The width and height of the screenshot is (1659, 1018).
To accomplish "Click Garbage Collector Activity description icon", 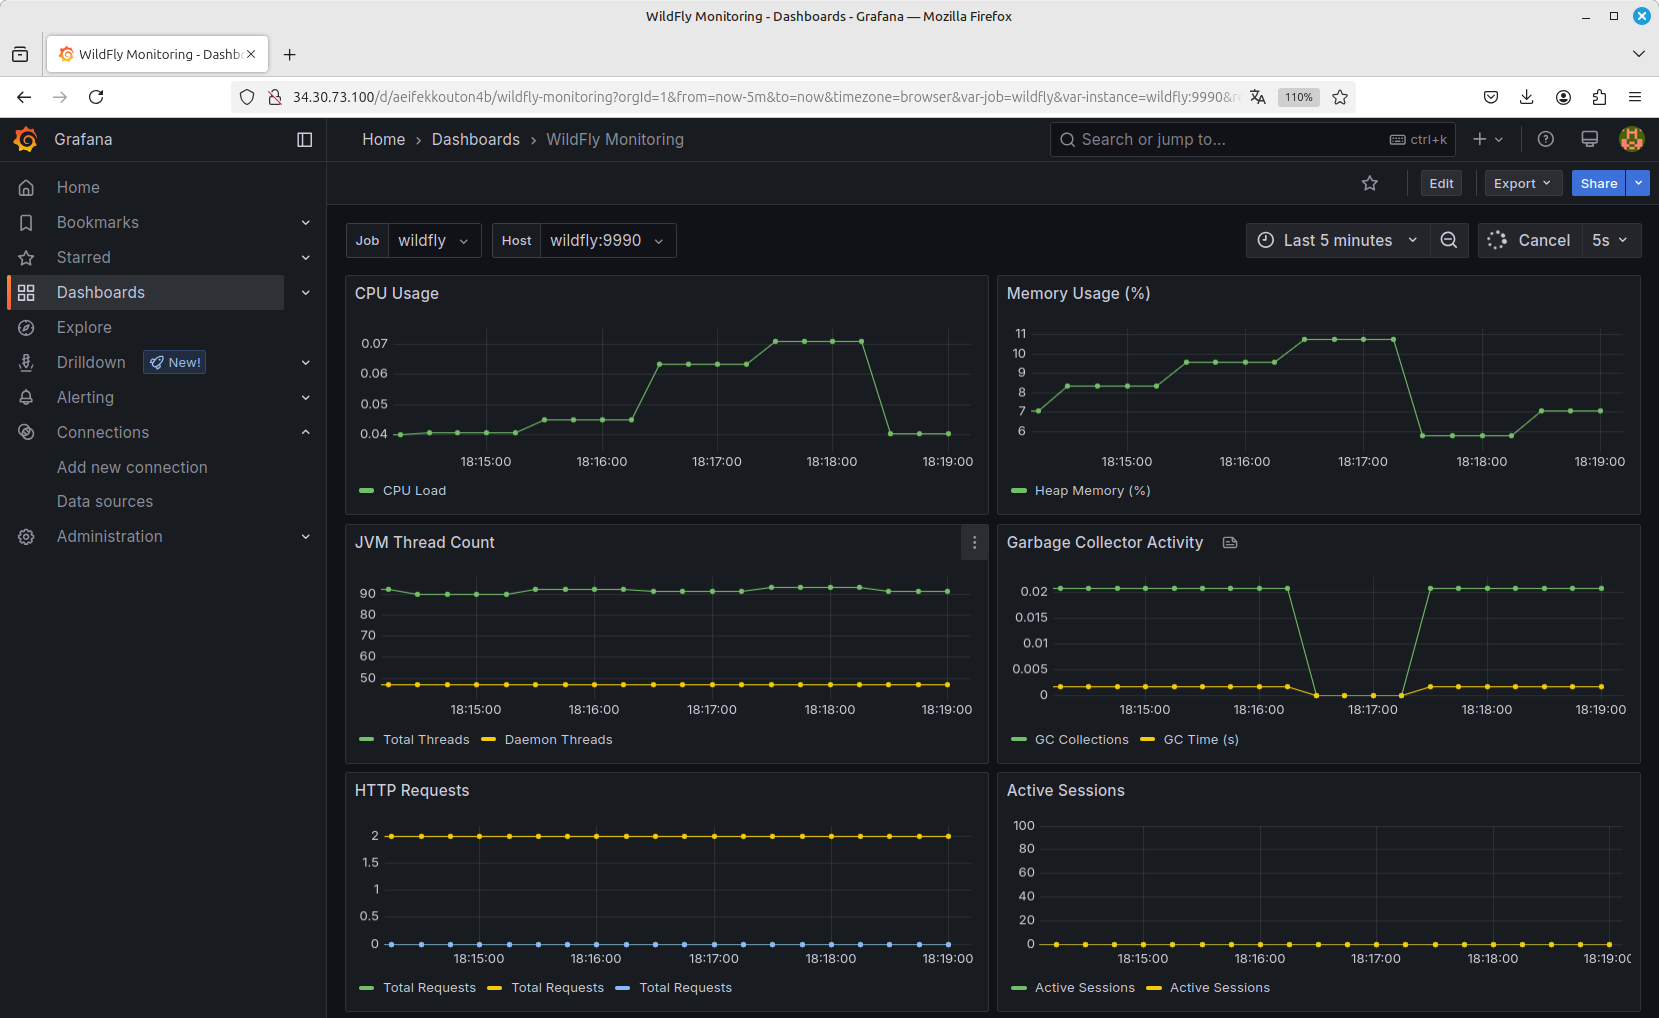I will [1230, 543].
